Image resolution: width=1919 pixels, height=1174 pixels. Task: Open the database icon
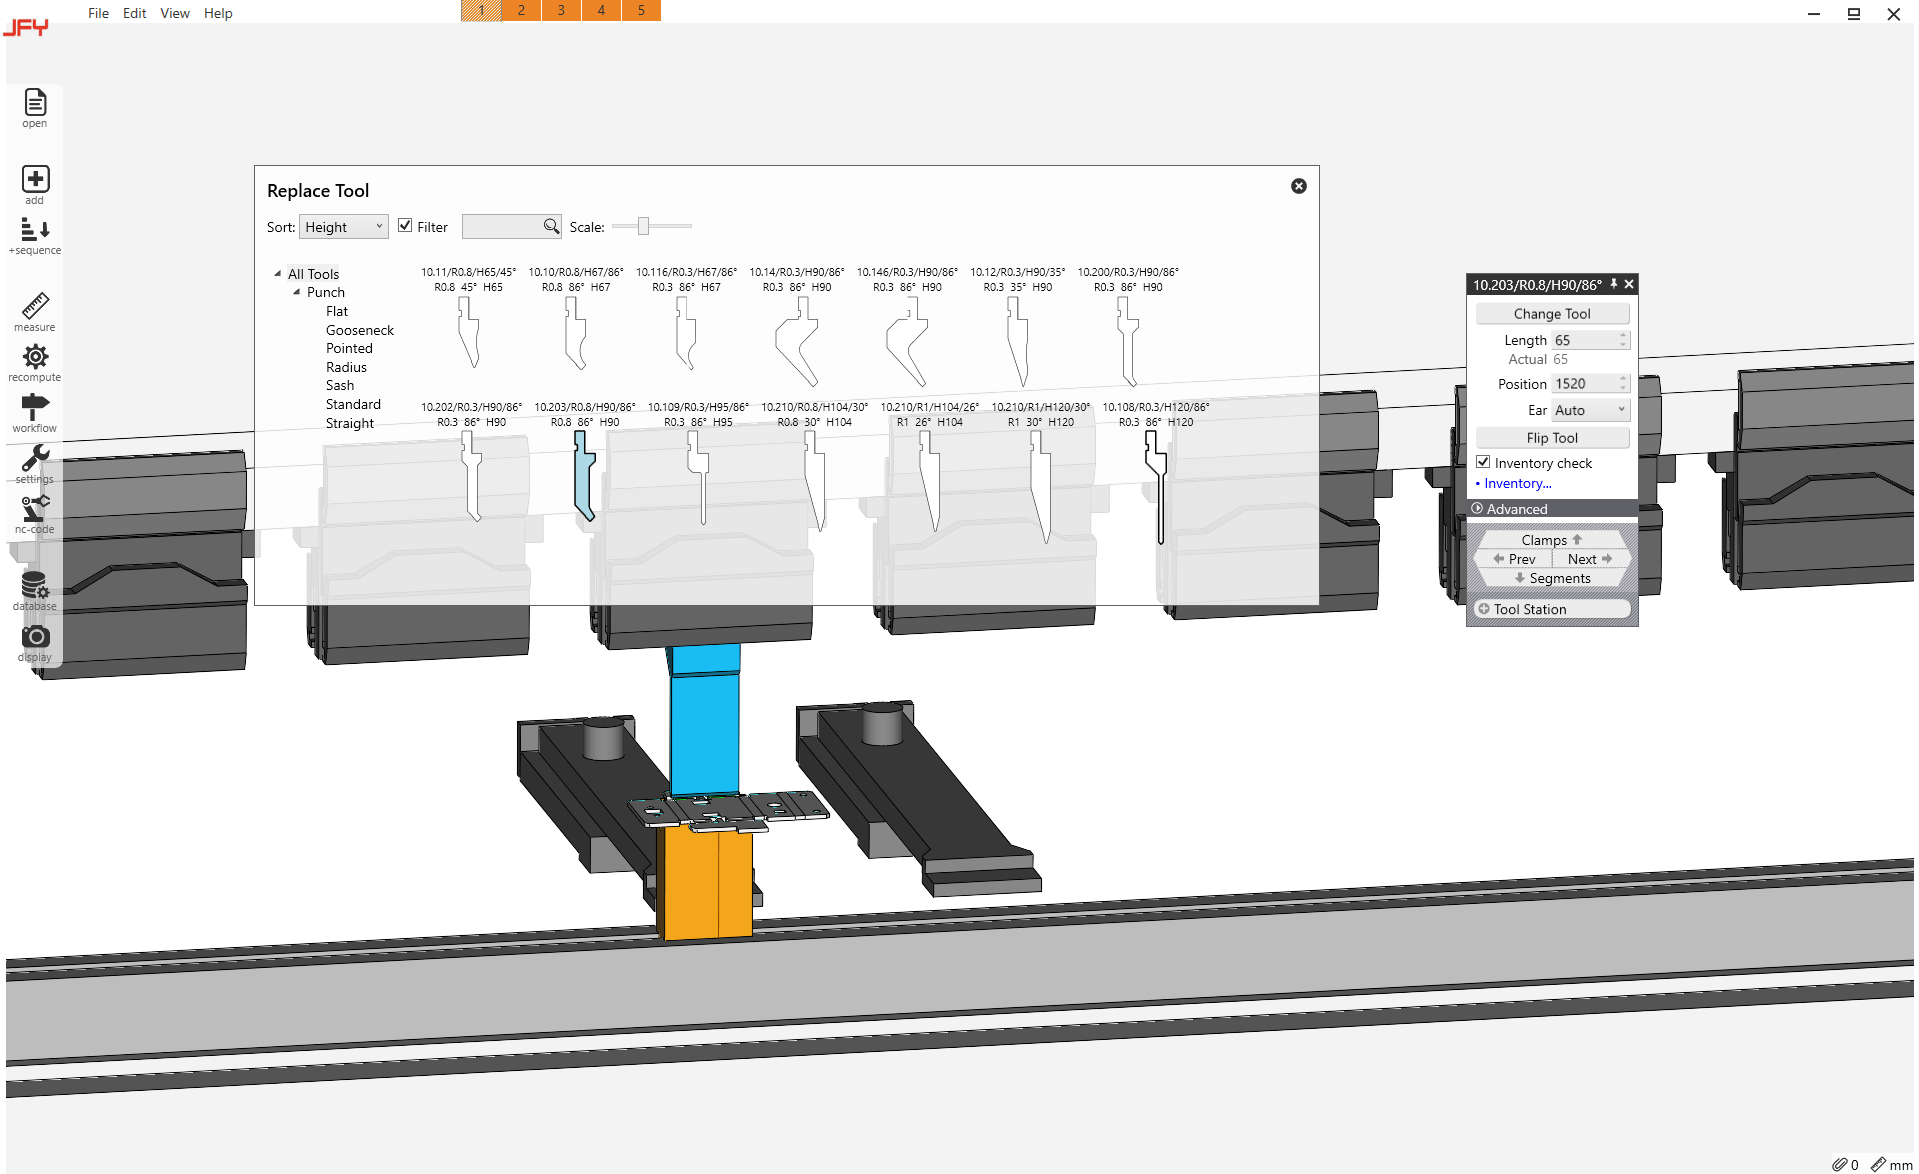35,586
